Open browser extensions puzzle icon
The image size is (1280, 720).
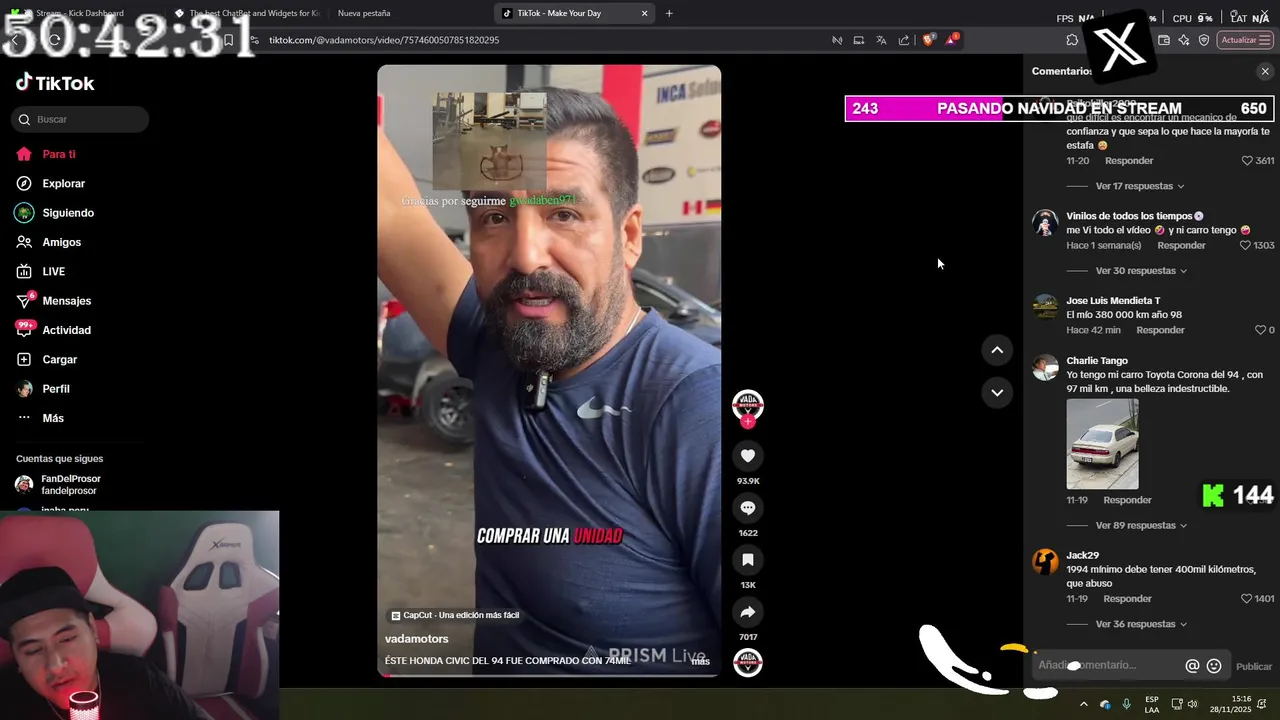1072,40
